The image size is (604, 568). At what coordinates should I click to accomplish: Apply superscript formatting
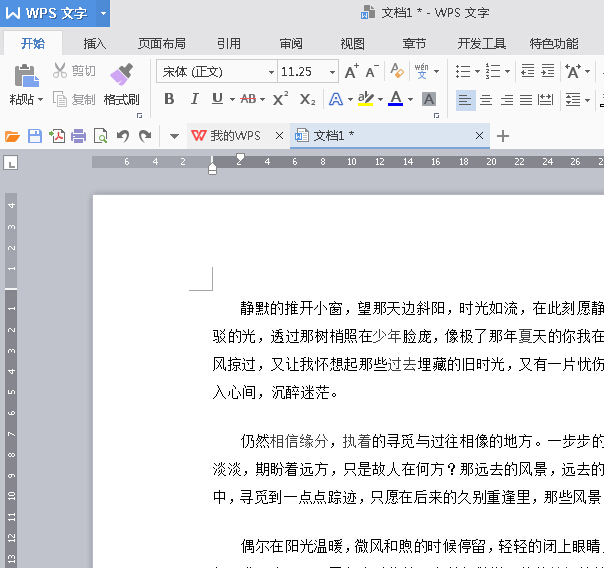tap(280, 99)
